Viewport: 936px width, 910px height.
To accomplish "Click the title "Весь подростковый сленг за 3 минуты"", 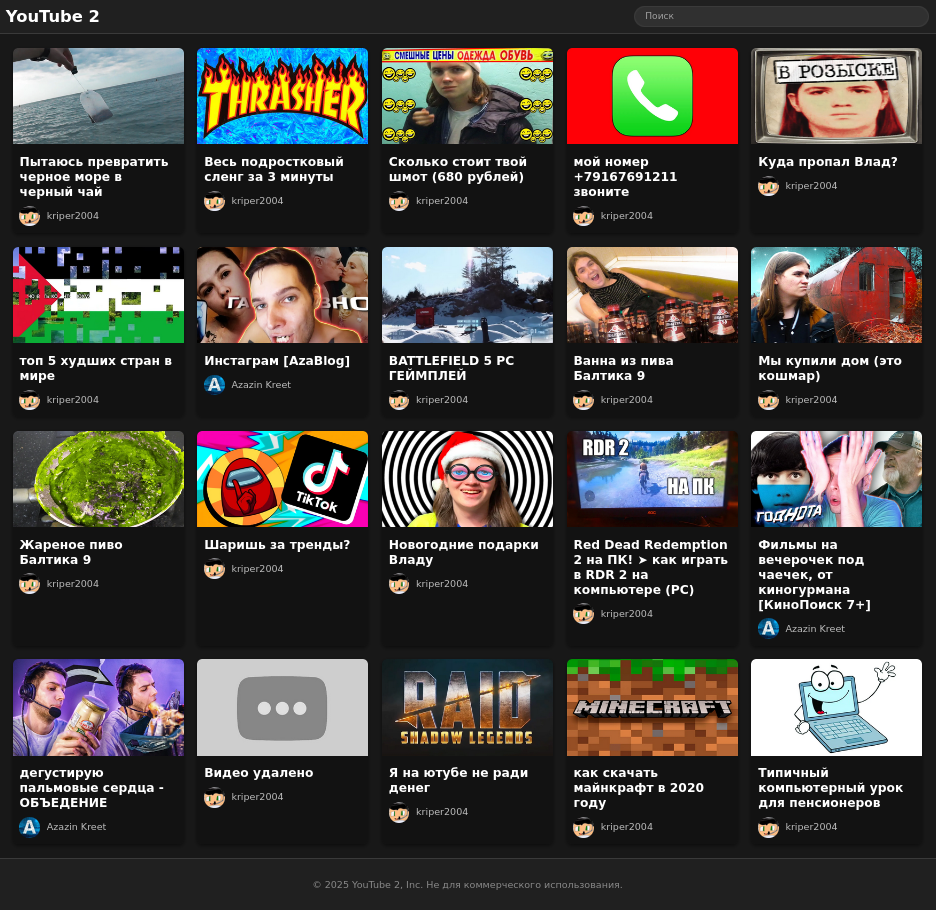I will (x=274, y=169).
